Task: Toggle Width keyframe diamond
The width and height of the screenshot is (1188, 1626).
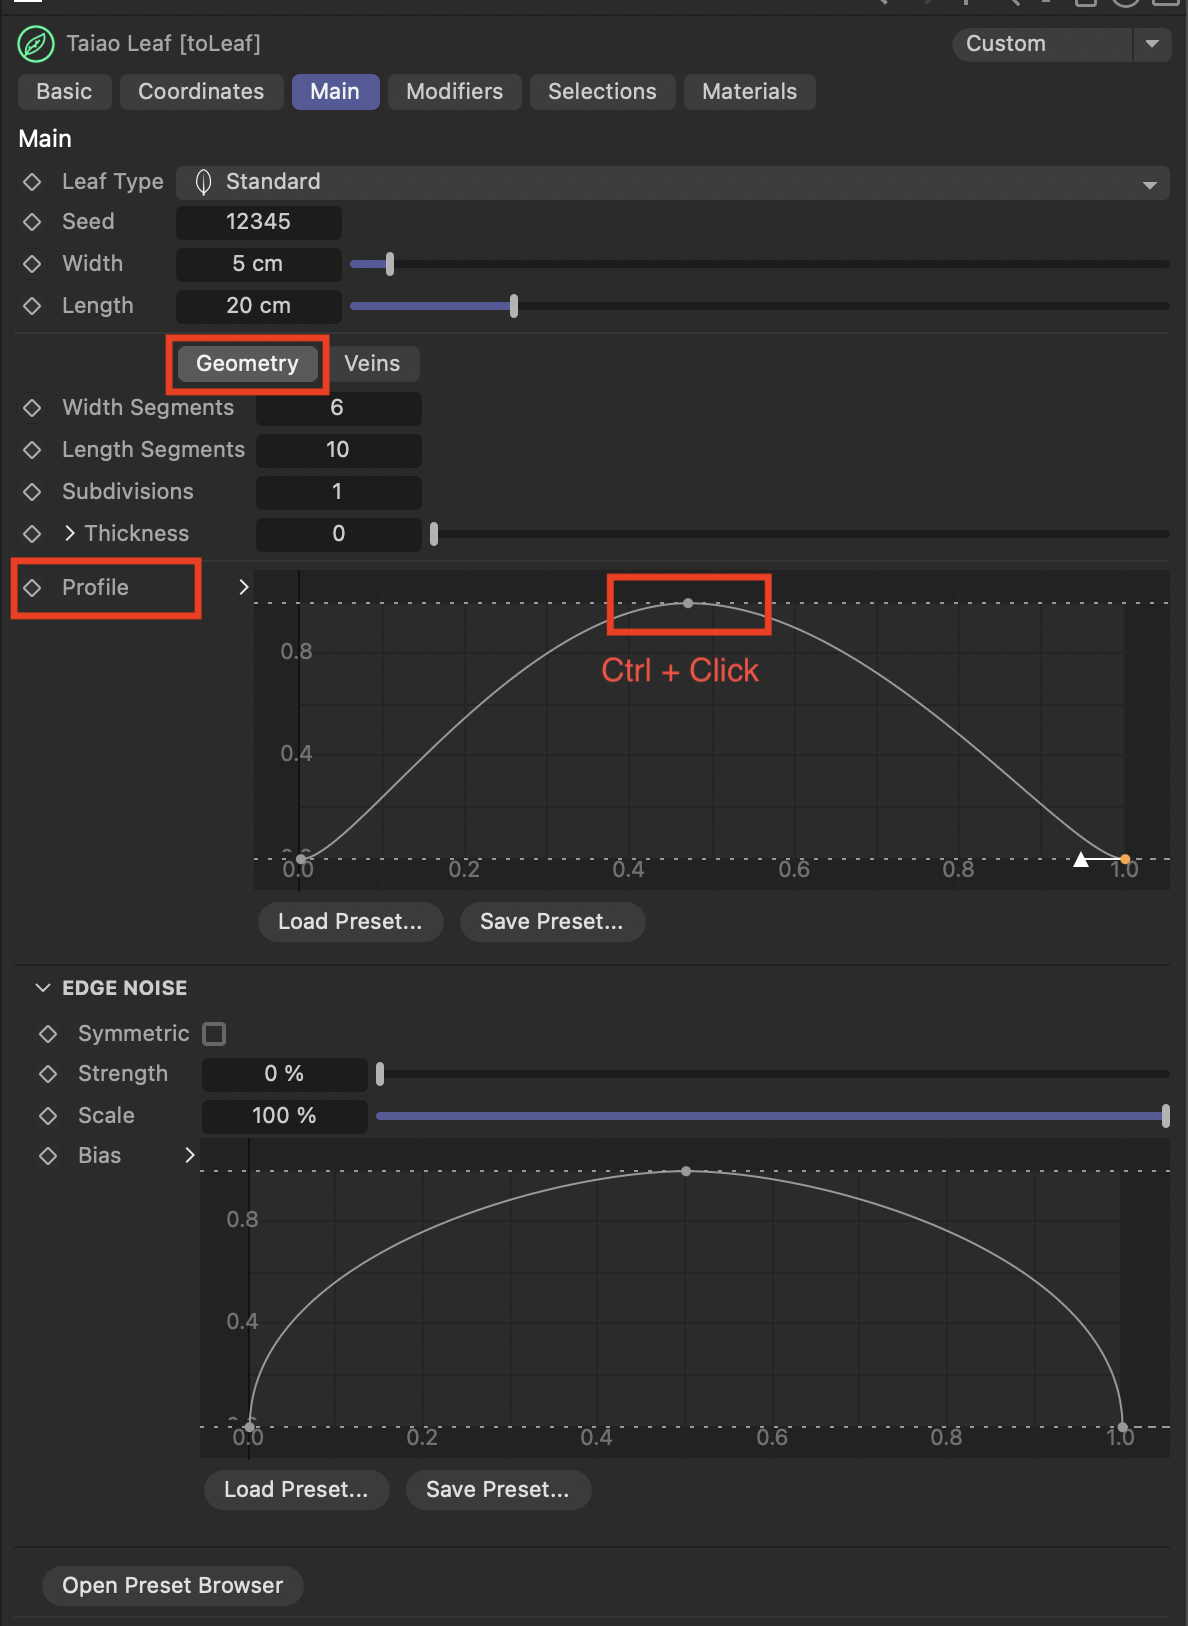Action: tap(32, 264)
